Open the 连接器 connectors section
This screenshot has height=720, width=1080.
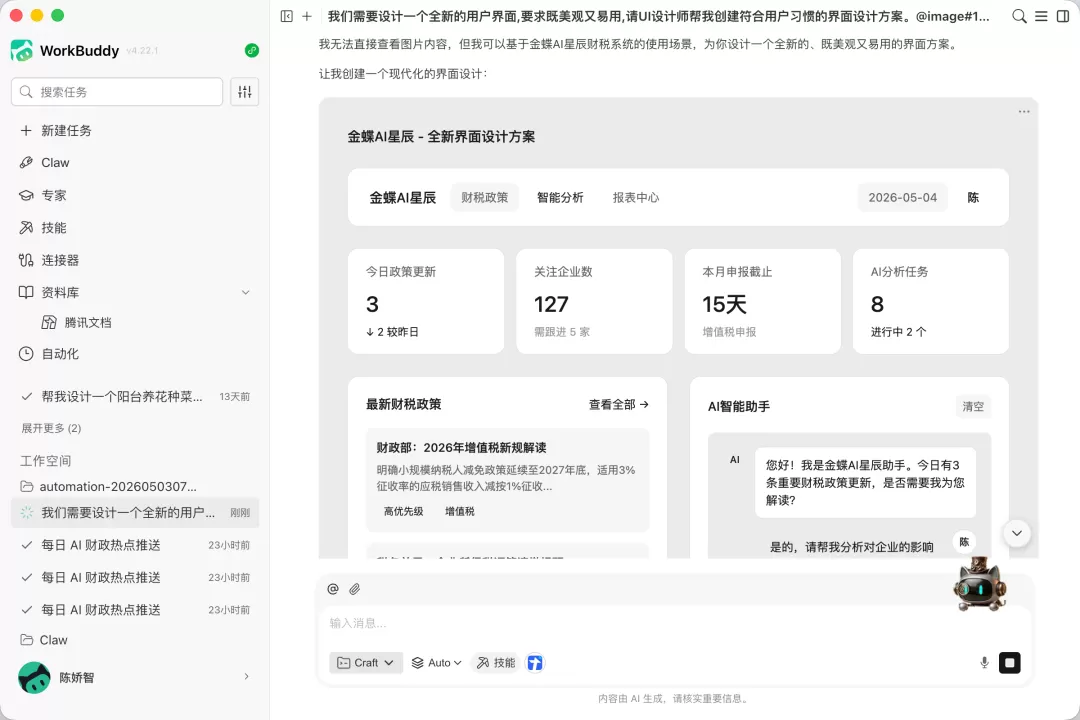coord(135,260)
